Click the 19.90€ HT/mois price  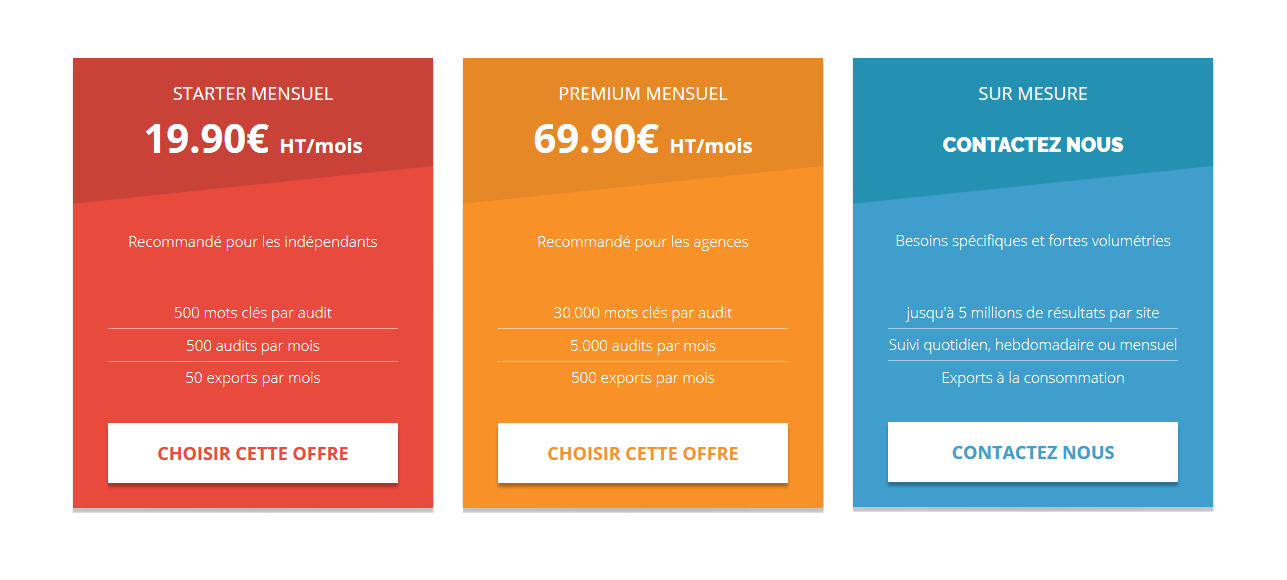click(253, 140)
